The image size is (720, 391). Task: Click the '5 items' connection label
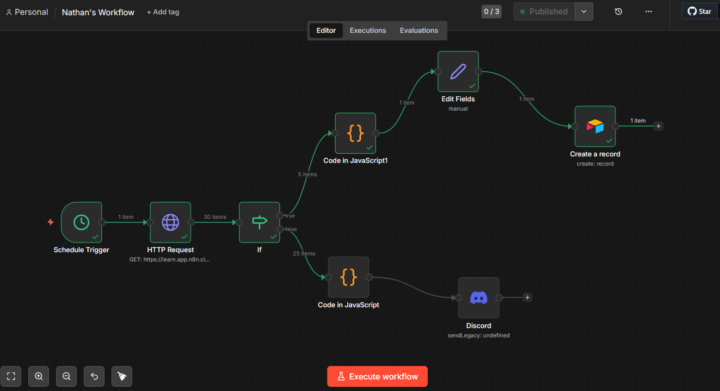click(x=307, y=174)
